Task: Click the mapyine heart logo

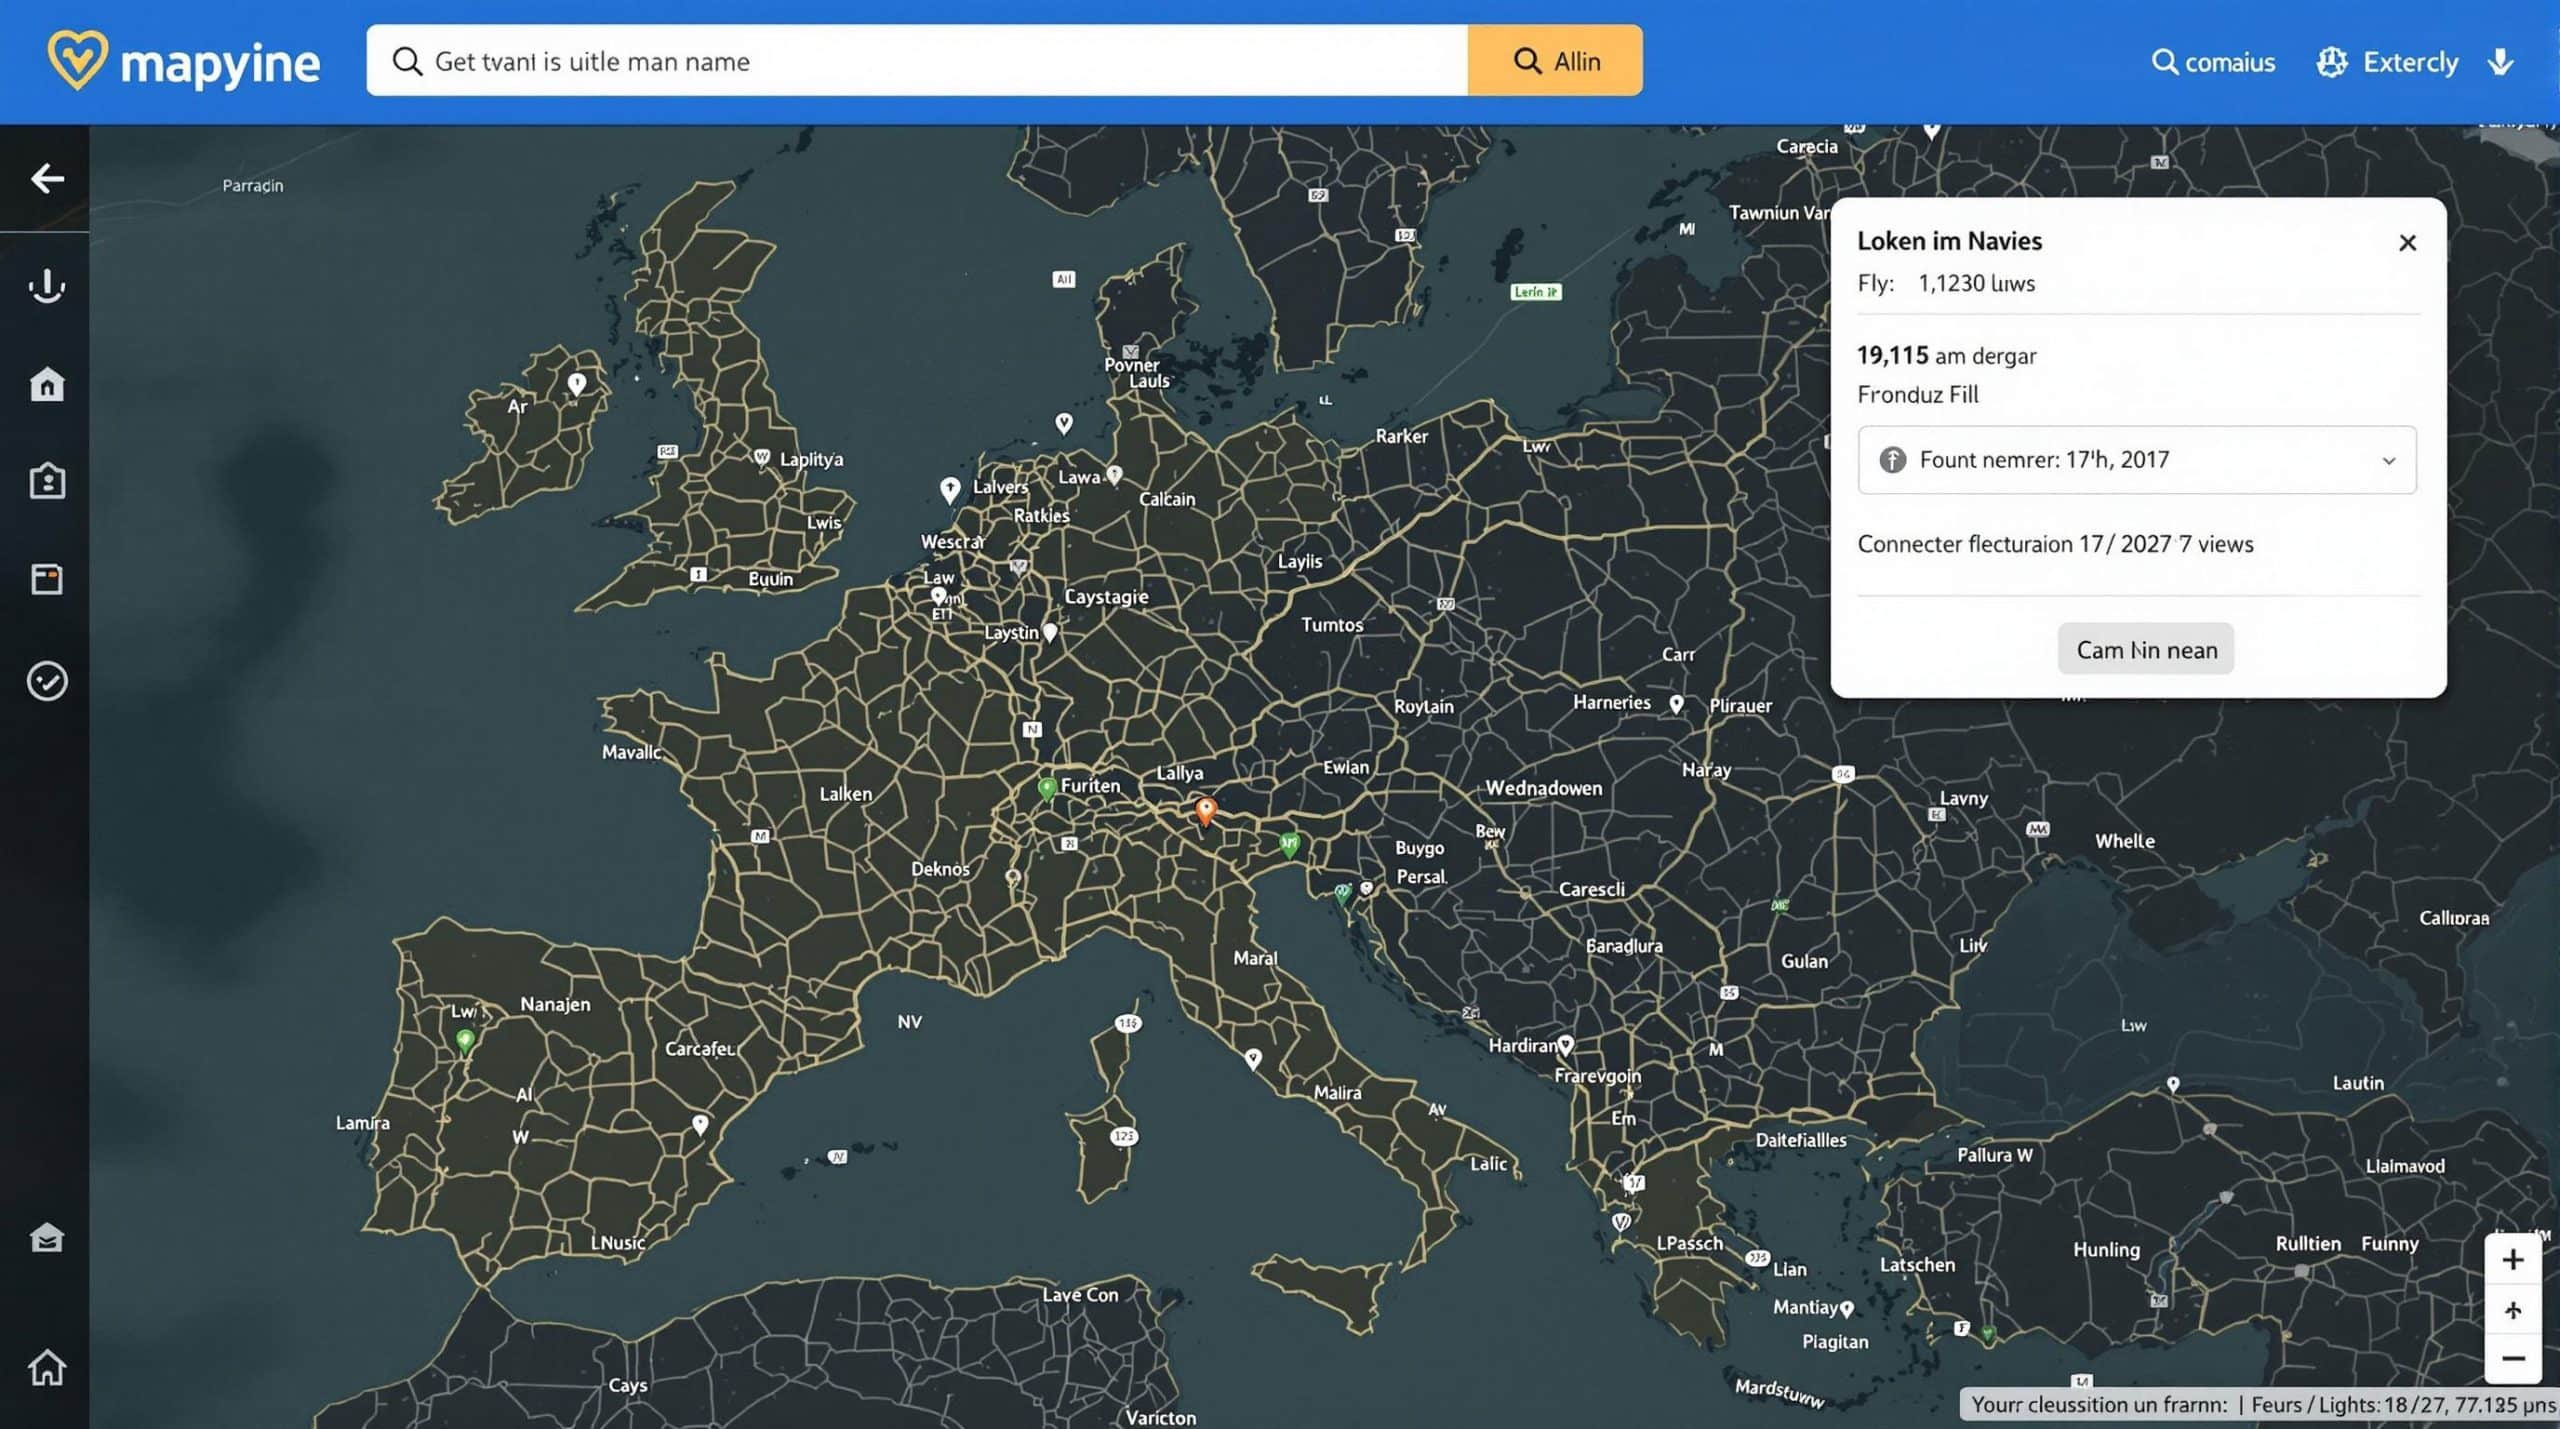Action: tap(77, 60)
